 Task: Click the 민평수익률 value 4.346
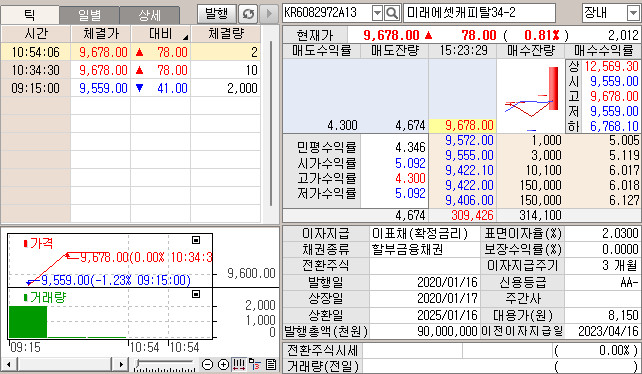(411, 147)
